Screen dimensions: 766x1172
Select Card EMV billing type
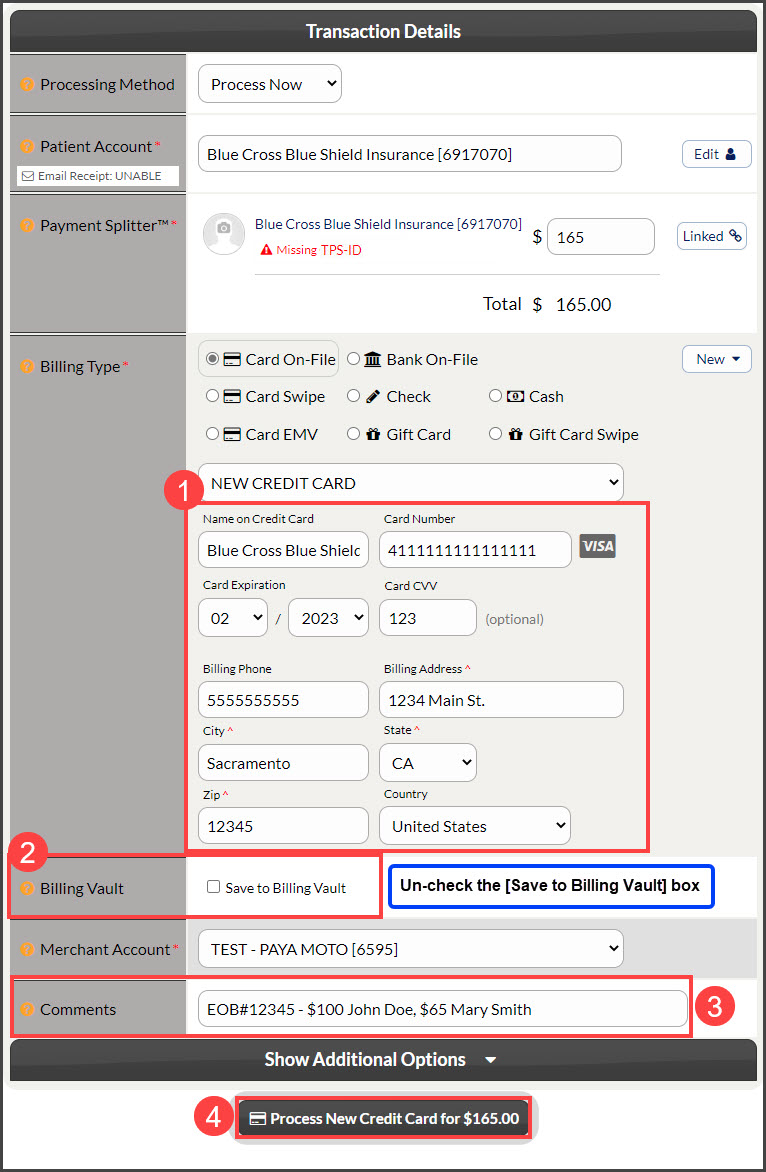pos(212,434)
